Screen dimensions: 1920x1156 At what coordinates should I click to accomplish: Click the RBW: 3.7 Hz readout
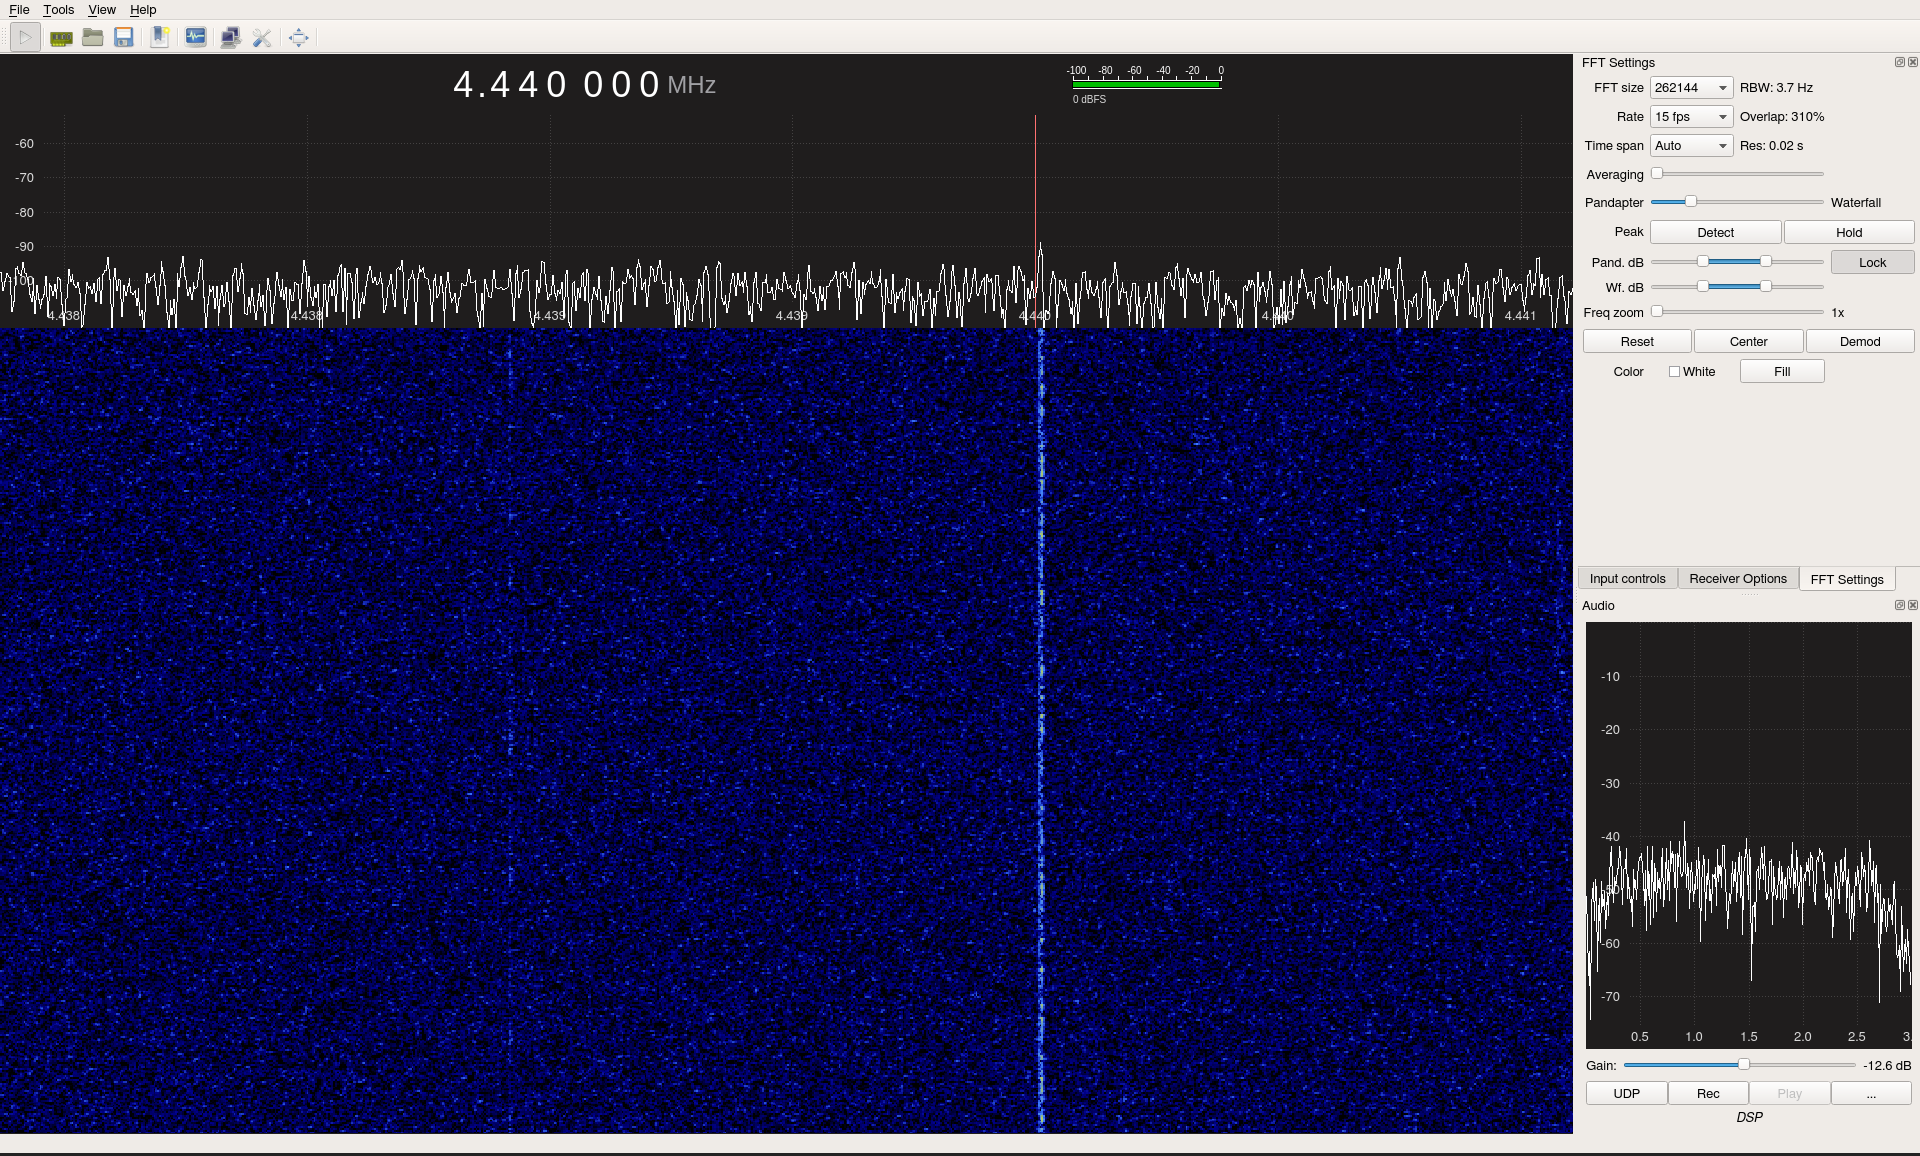click(x=1776, y=88)
